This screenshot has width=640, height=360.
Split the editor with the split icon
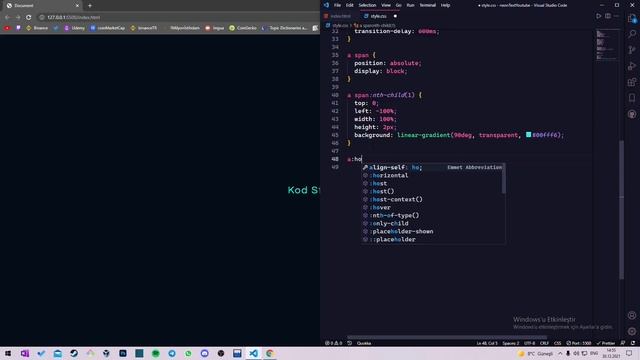pyautogui.click(x=608, y=16)
